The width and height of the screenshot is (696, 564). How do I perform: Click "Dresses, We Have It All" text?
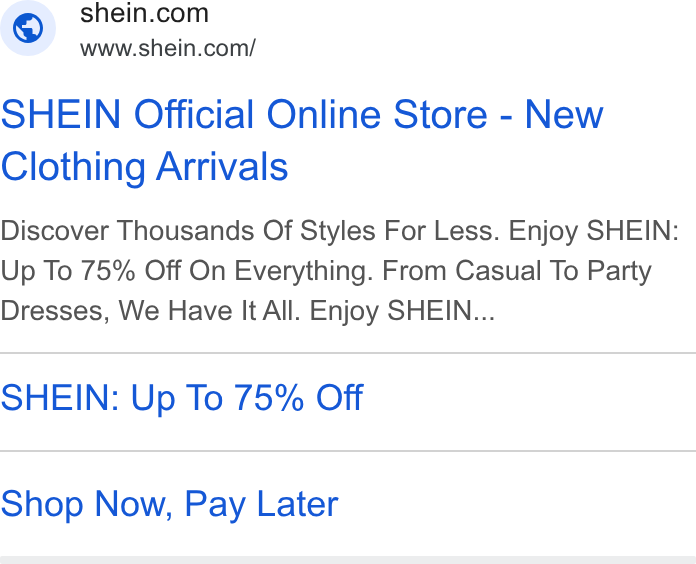pyautogui.click(x=150, y=311)
